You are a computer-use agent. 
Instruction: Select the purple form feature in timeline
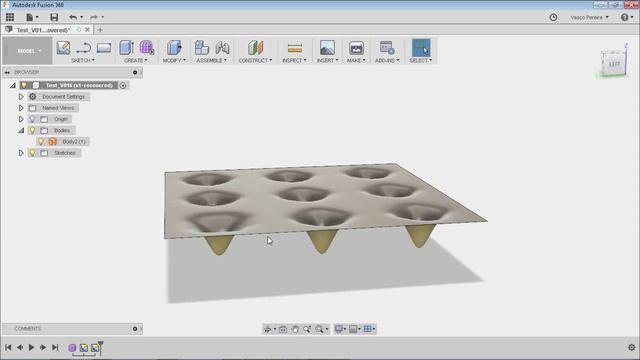(72, 348)
